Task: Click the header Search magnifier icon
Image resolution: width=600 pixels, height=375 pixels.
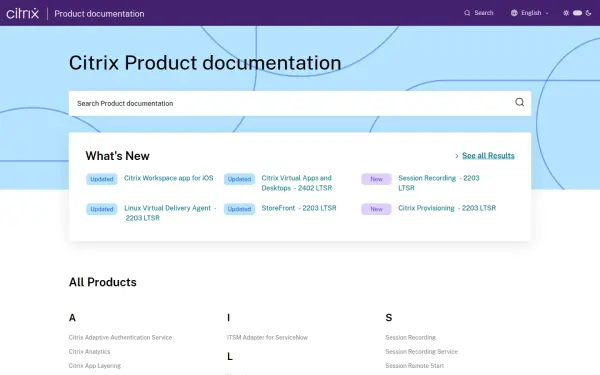Action: coord(467,13)
